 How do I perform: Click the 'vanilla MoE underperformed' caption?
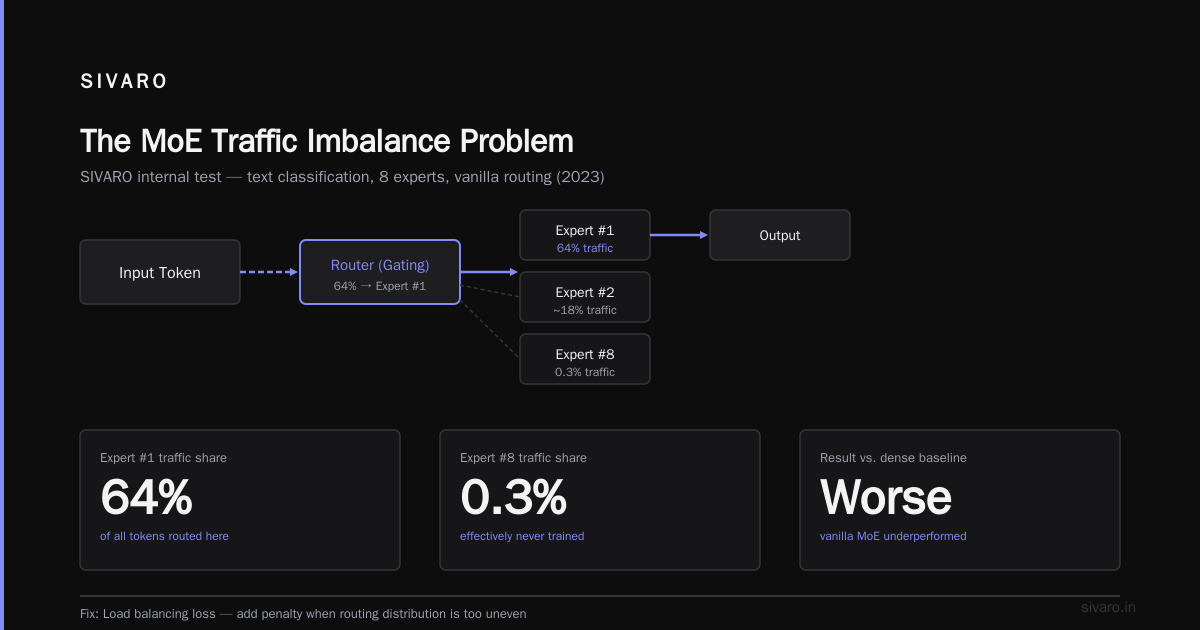click(x=893, y=536)
